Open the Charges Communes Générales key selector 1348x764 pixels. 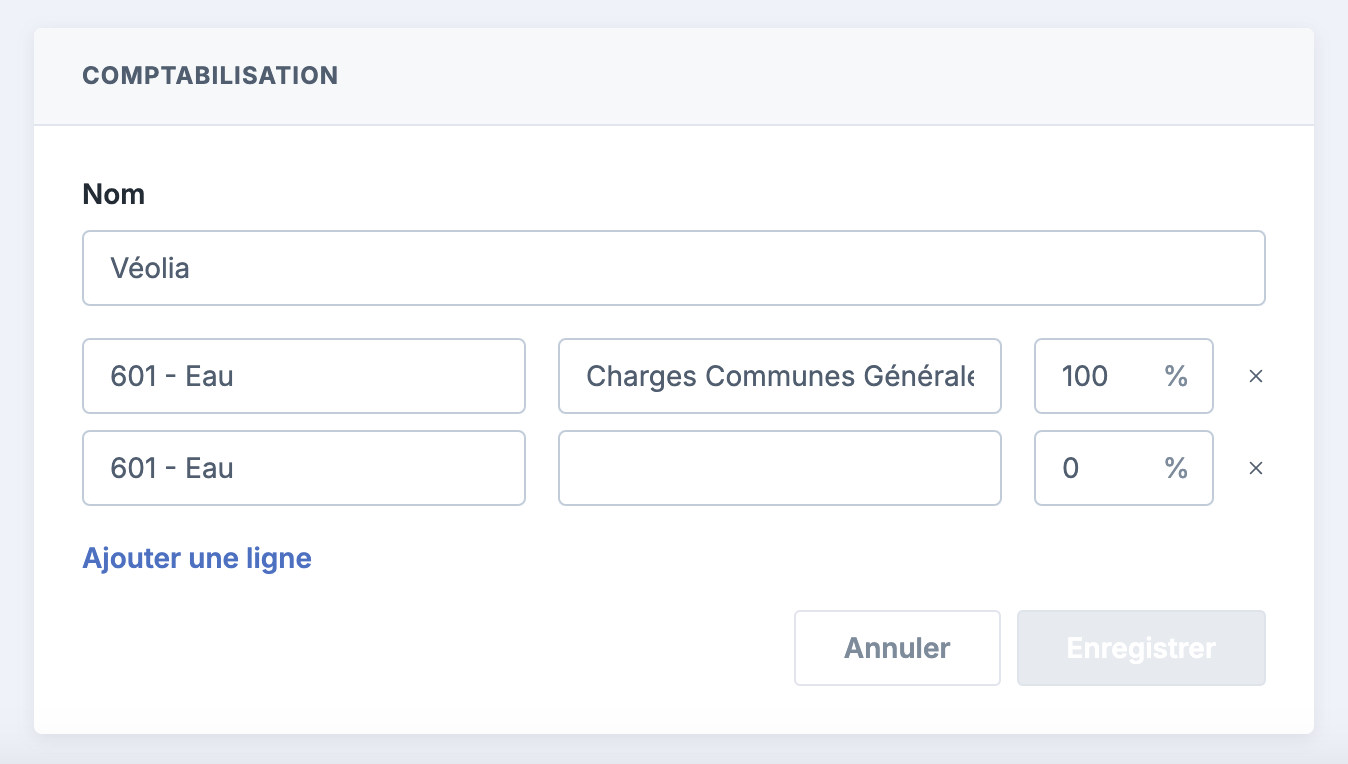pos(780,376)
